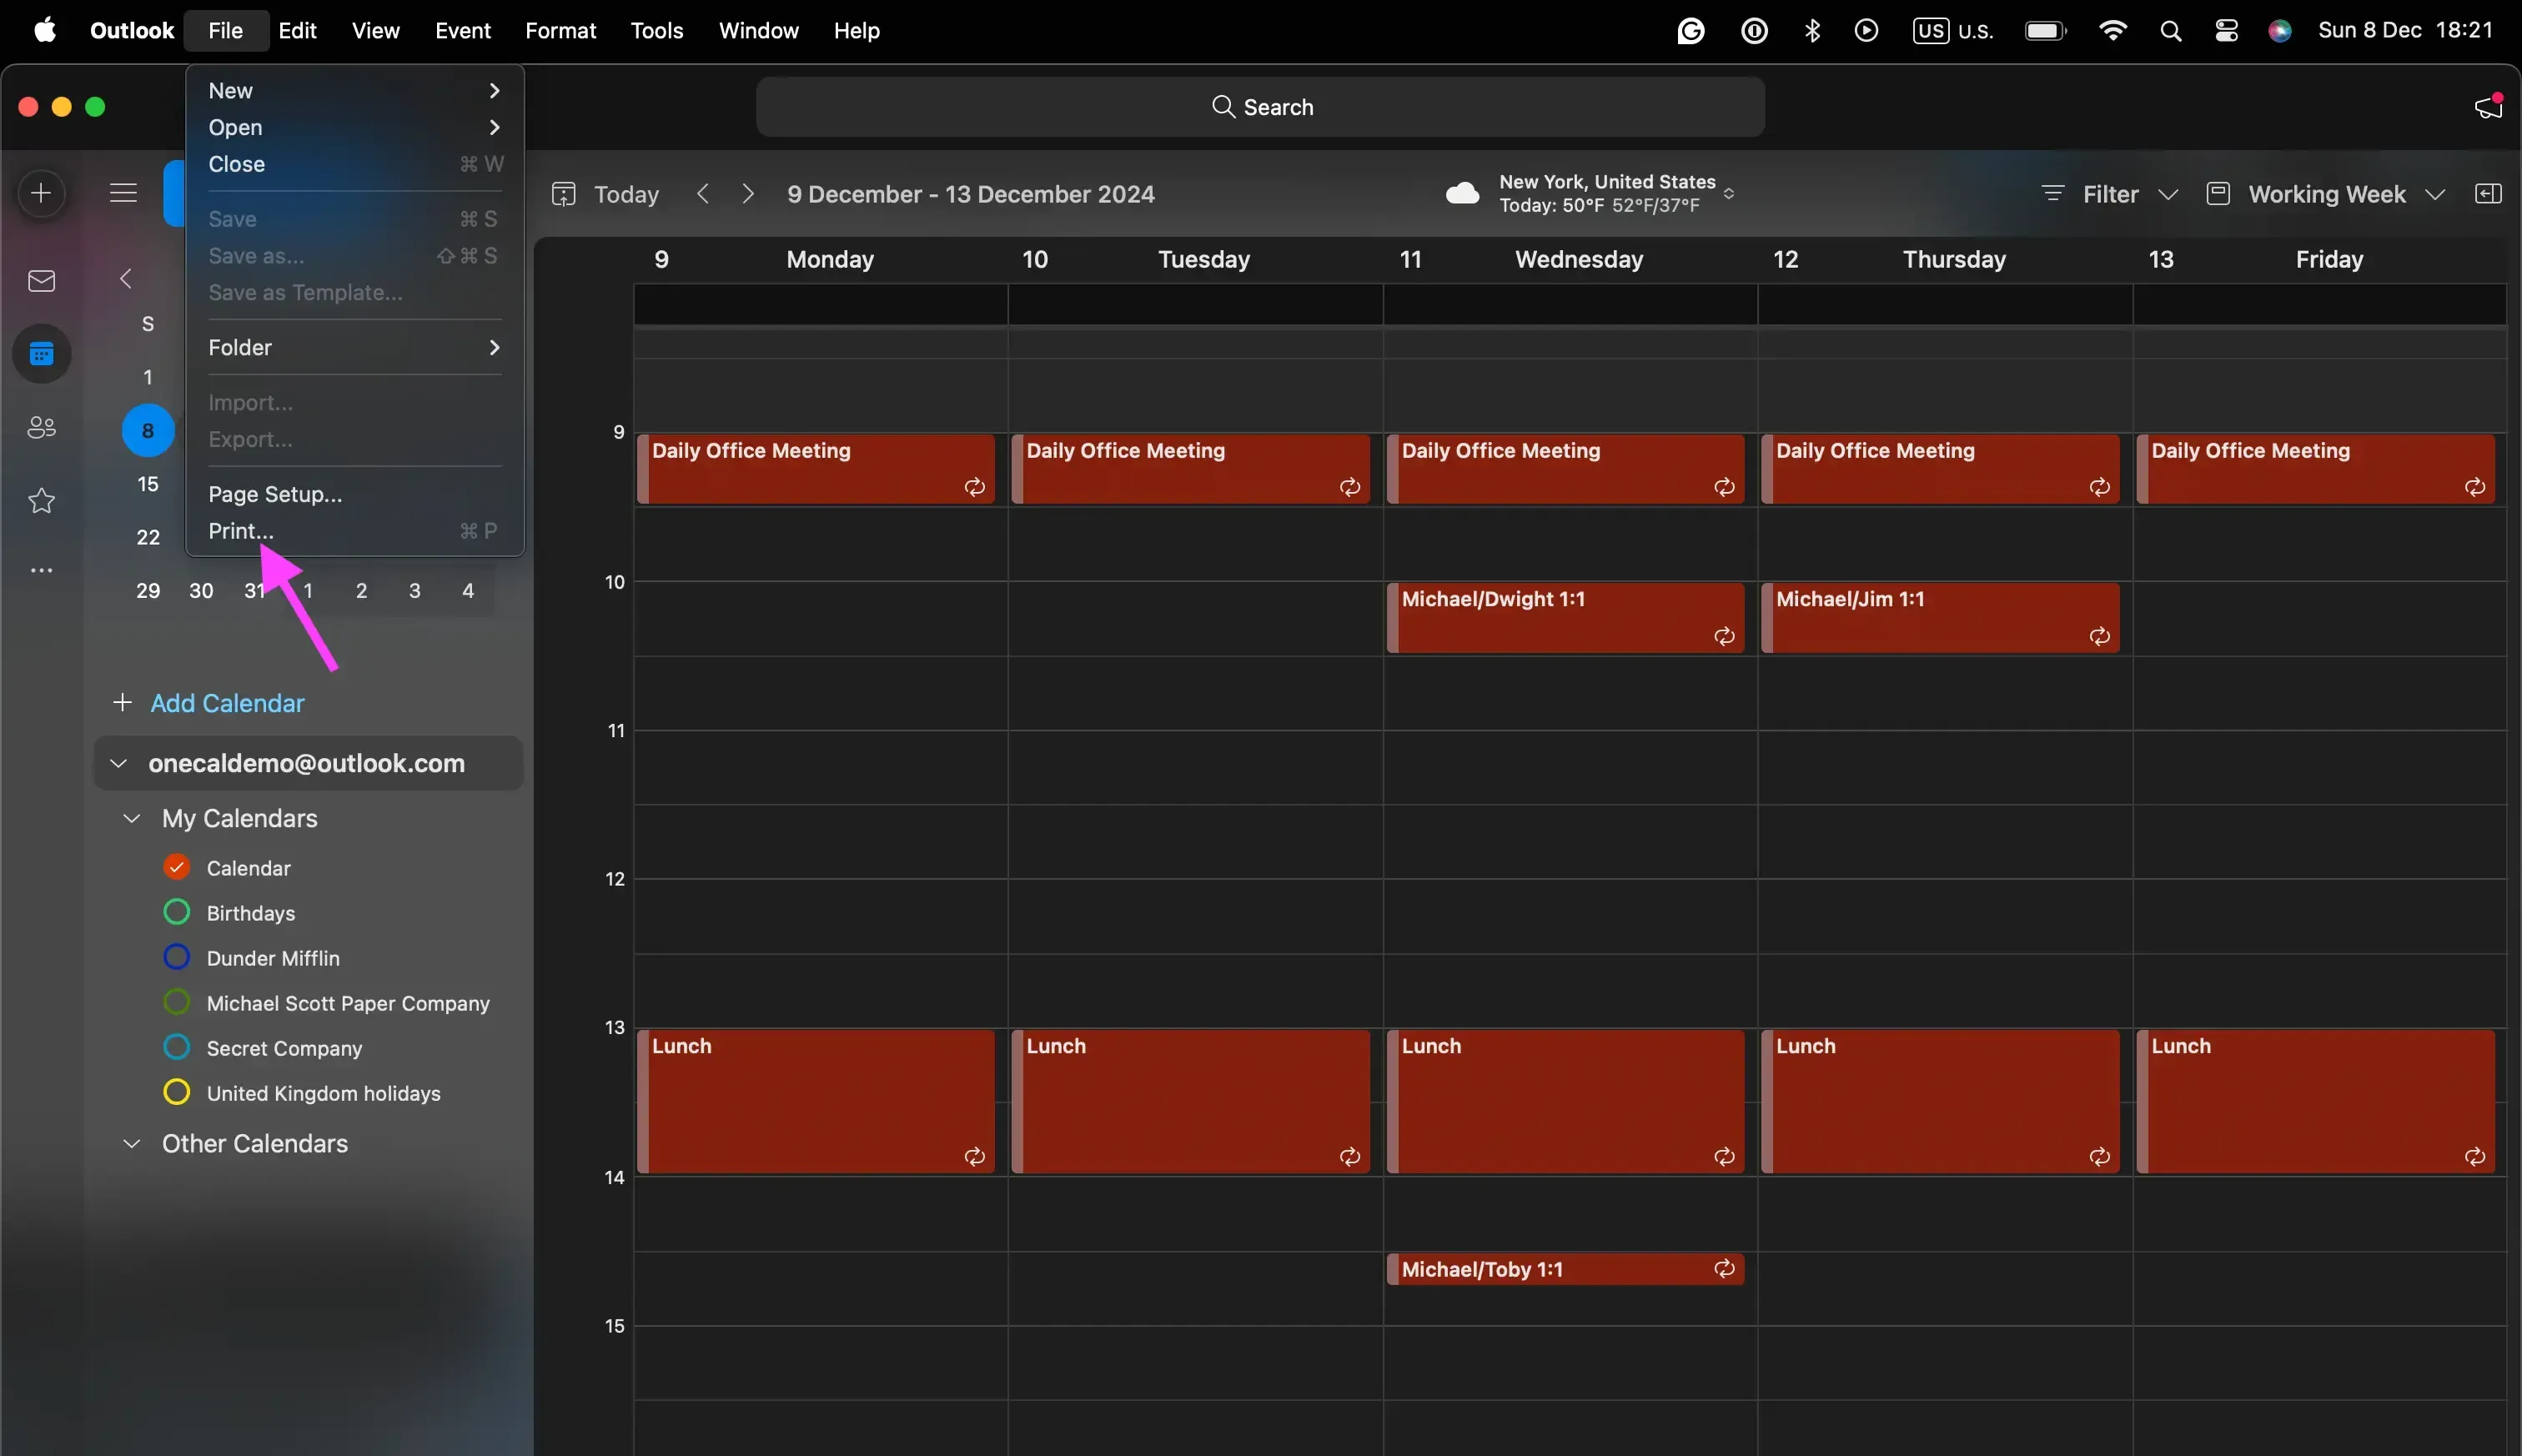Open the People contacts icon
This screenshot has width=2522, height=1456.
(x=41, y=428)
